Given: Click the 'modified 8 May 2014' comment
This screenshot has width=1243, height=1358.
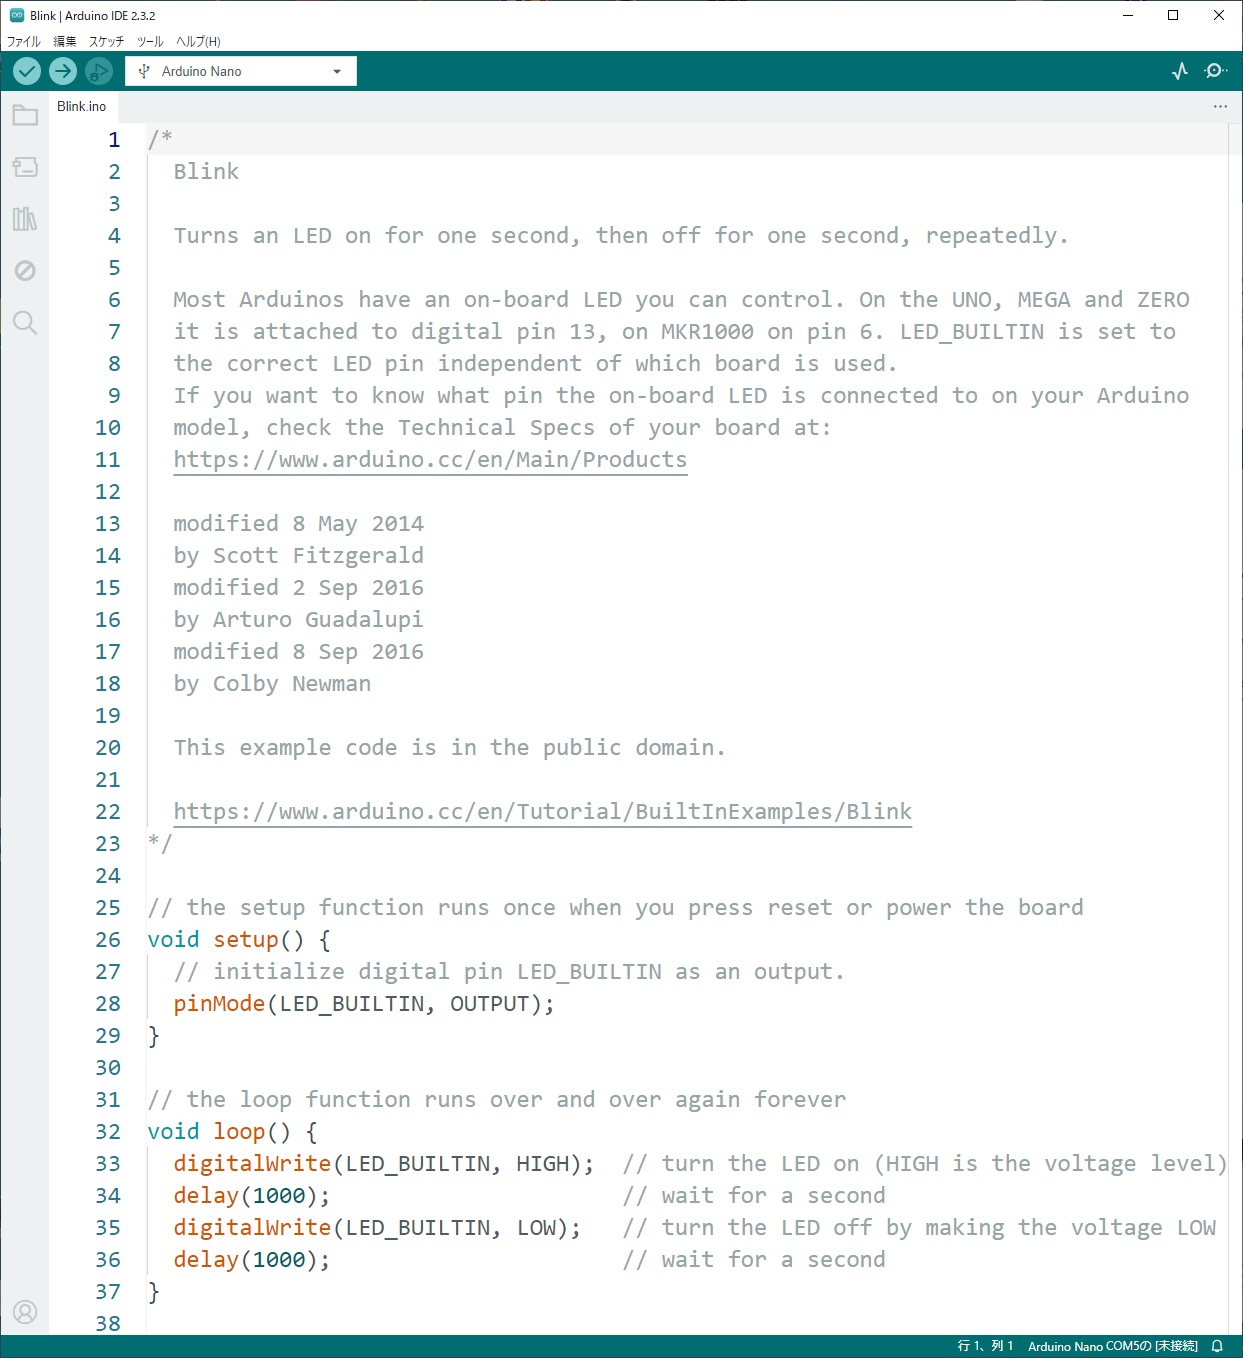Looking at the screenshot, I should (x=298, y=523).
